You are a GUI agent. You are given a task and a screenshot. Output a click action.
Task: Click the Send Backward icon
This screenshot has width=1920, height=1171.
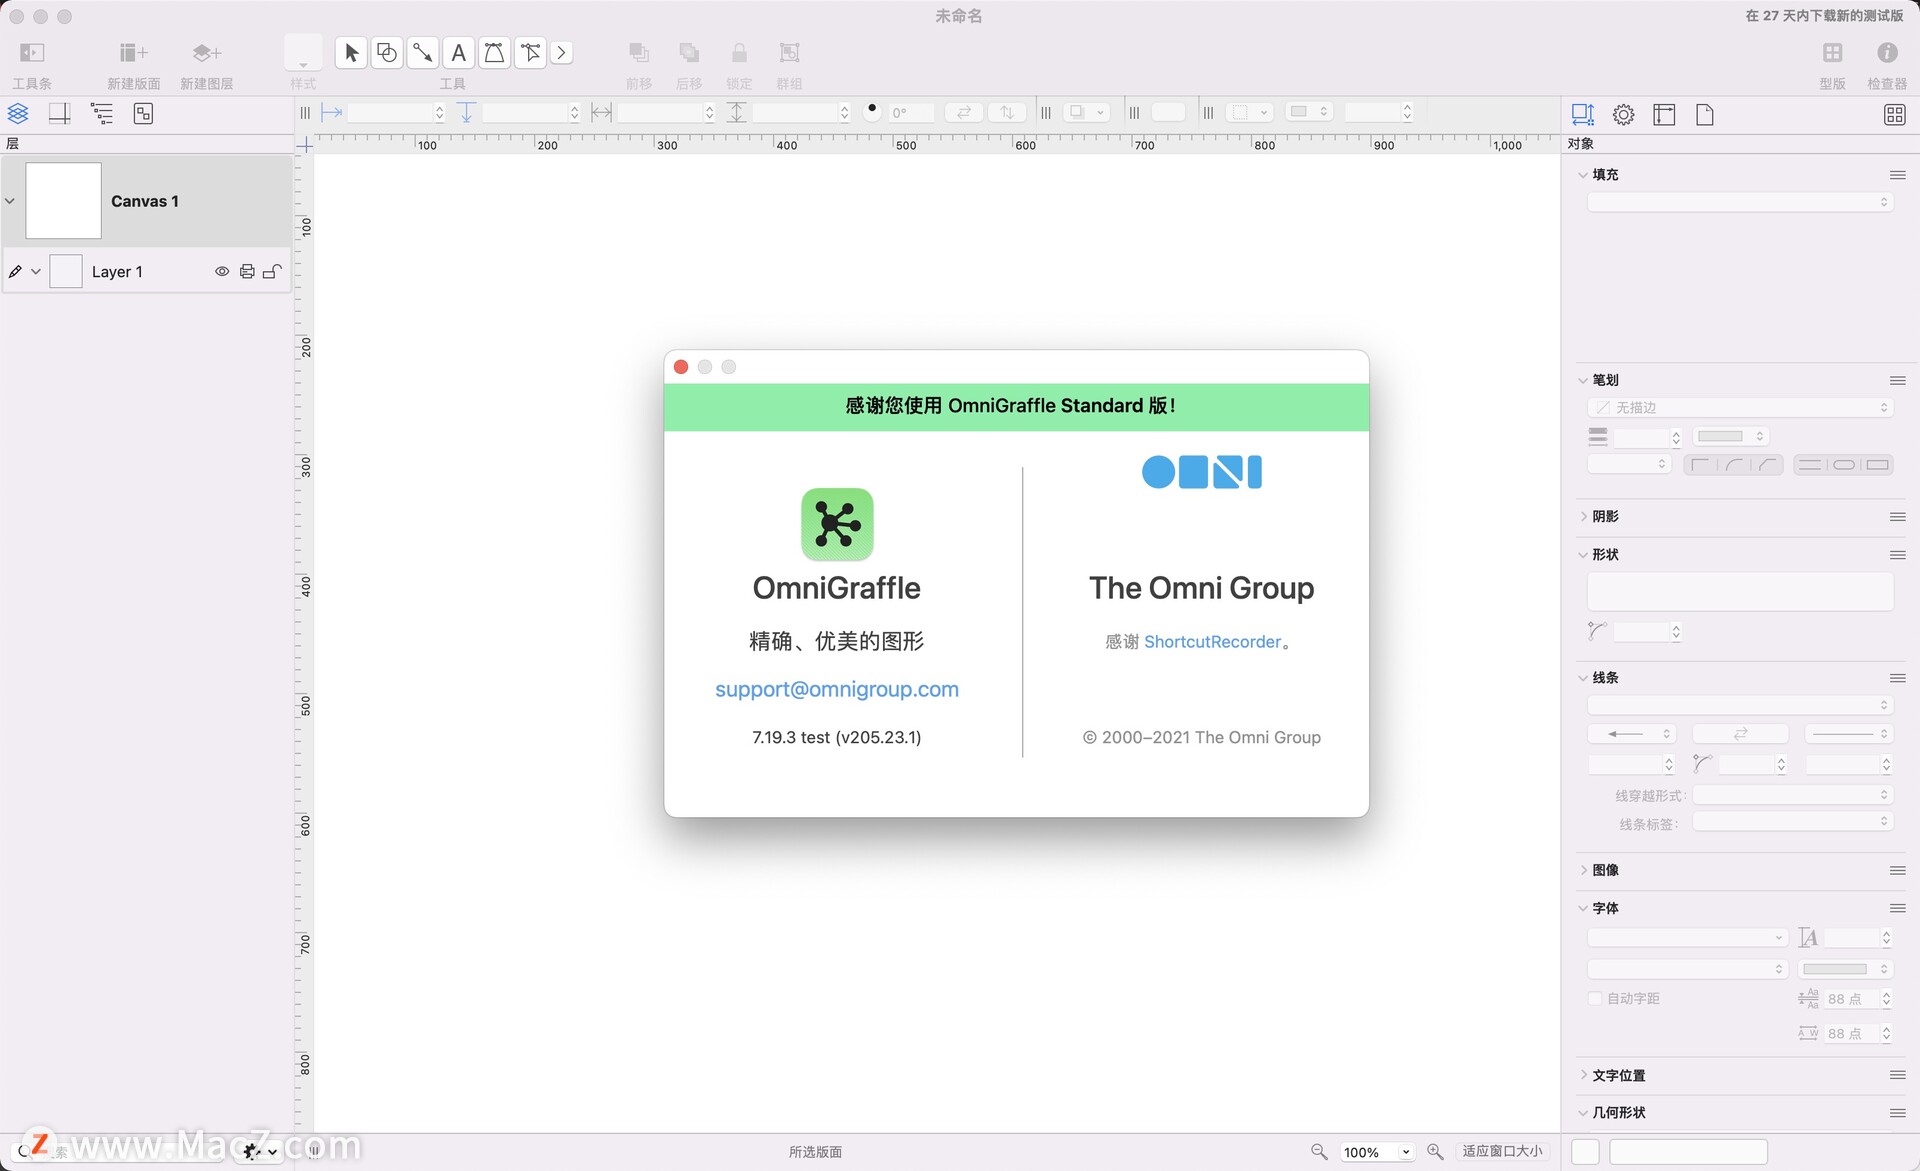[689, 53]
